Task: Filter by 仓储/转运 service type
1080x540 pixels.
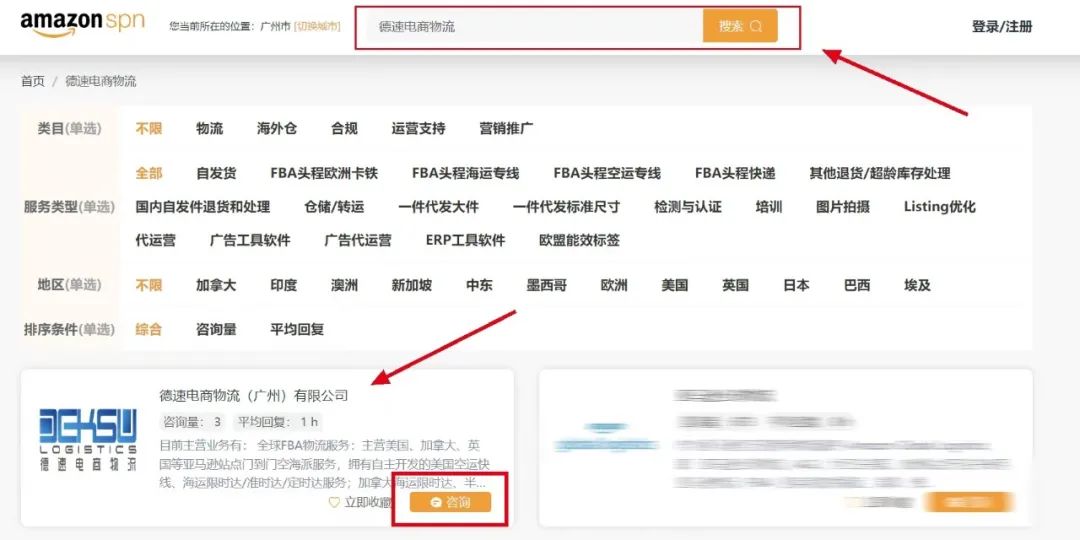Action: tap(334, 207)
